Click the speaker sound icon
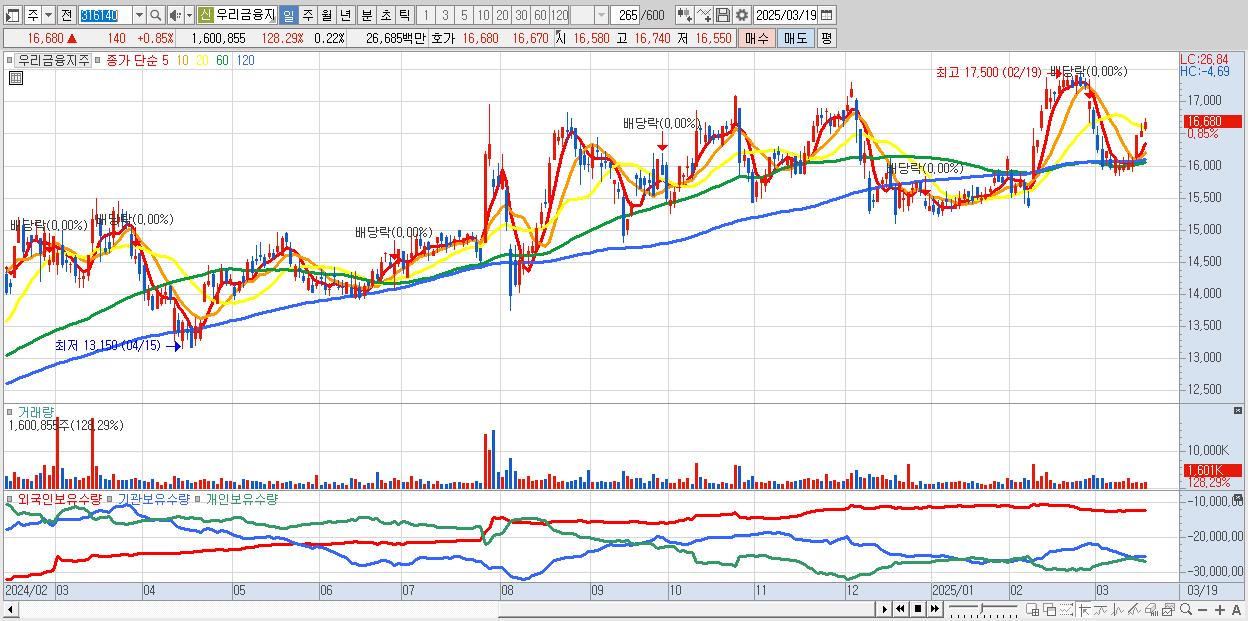The image size is (1248, 621). 175,15
